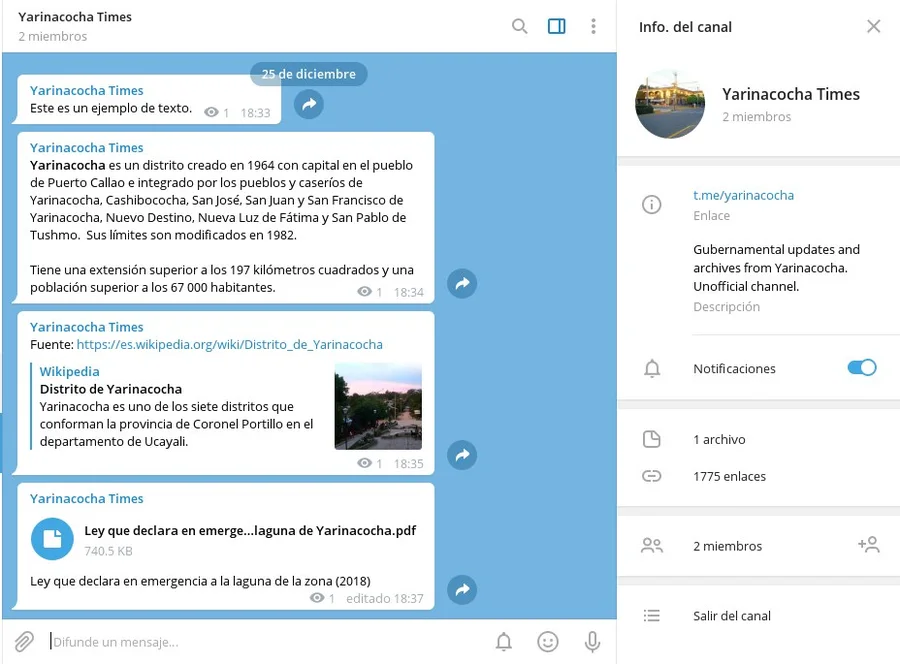Open the three-dot more options menu
Image resolution: width=900 pixels, height=664 pixels.
593,26
